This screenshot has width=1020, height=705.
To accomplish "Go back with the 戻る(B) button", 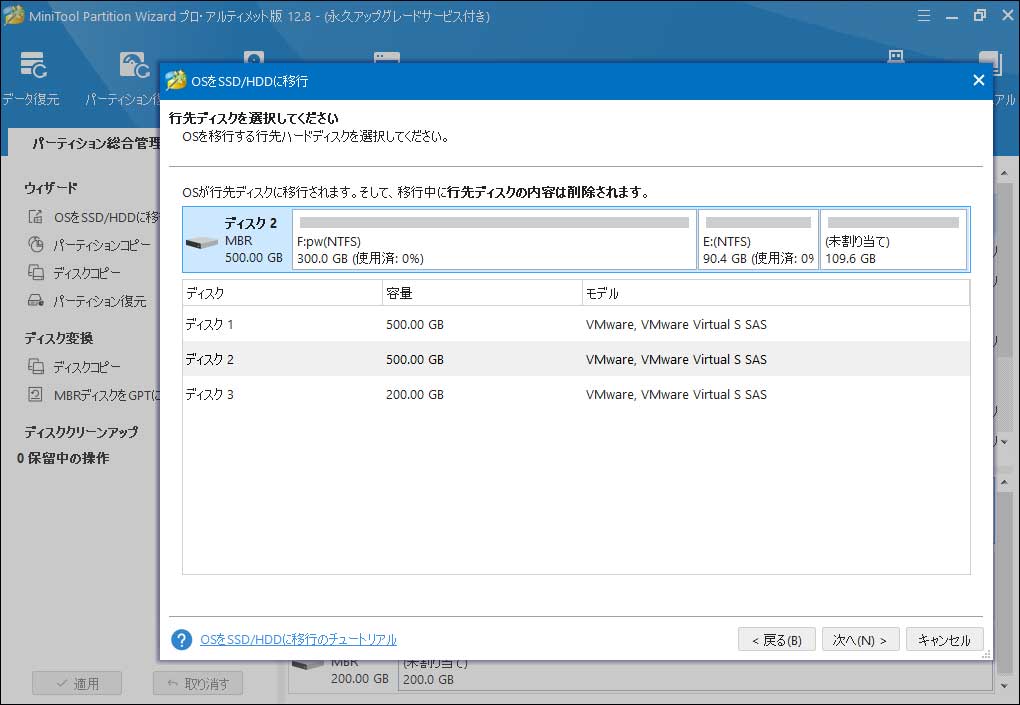I will [777, 640].
